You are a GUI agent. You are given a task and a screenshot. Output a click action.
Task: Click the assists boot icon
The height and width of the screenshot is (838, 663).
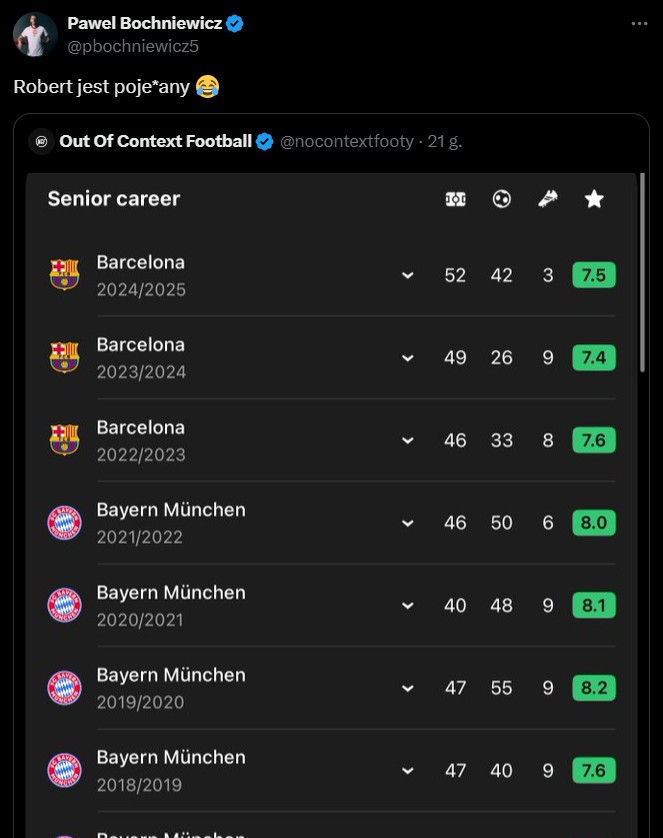click(x=548, y=199)
